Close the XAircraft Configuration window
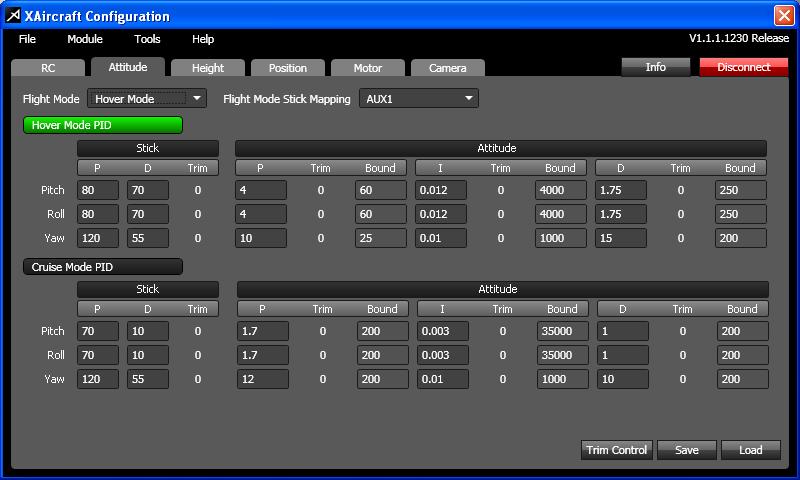 click(x=784, y=15)
